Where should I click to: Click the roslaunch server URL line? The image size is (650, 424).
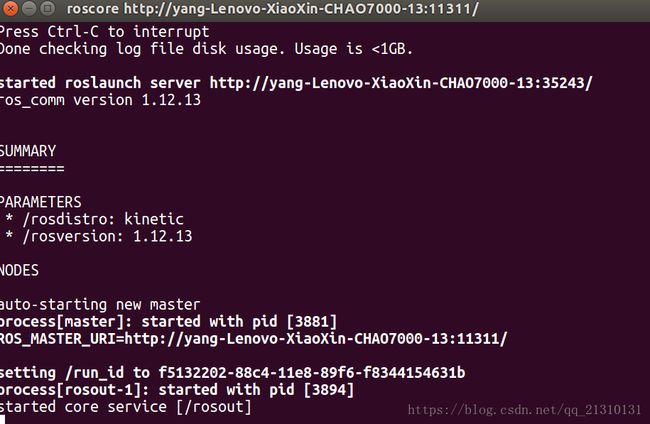(296, 83)
